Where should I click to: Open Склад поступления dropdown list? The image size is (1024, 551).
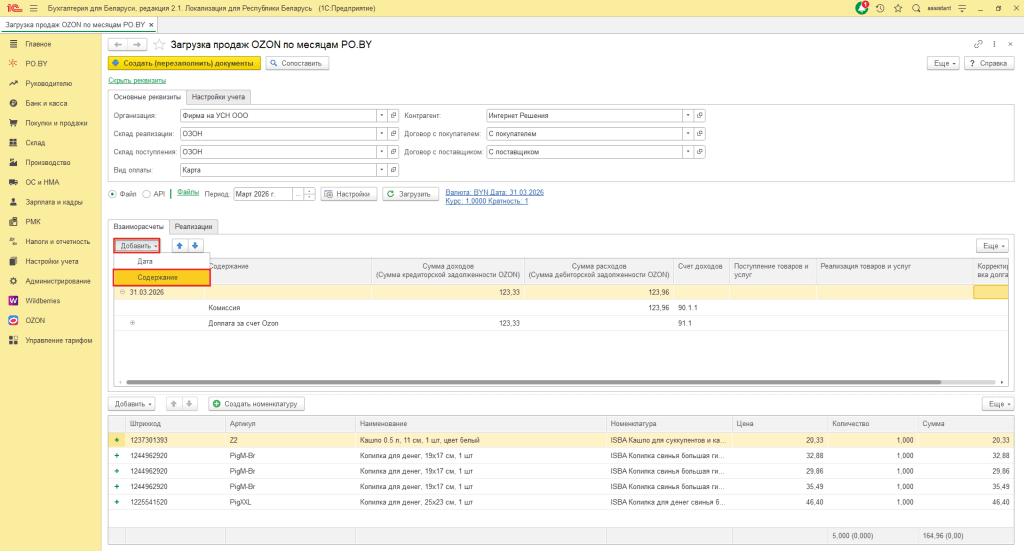[381, 152]
